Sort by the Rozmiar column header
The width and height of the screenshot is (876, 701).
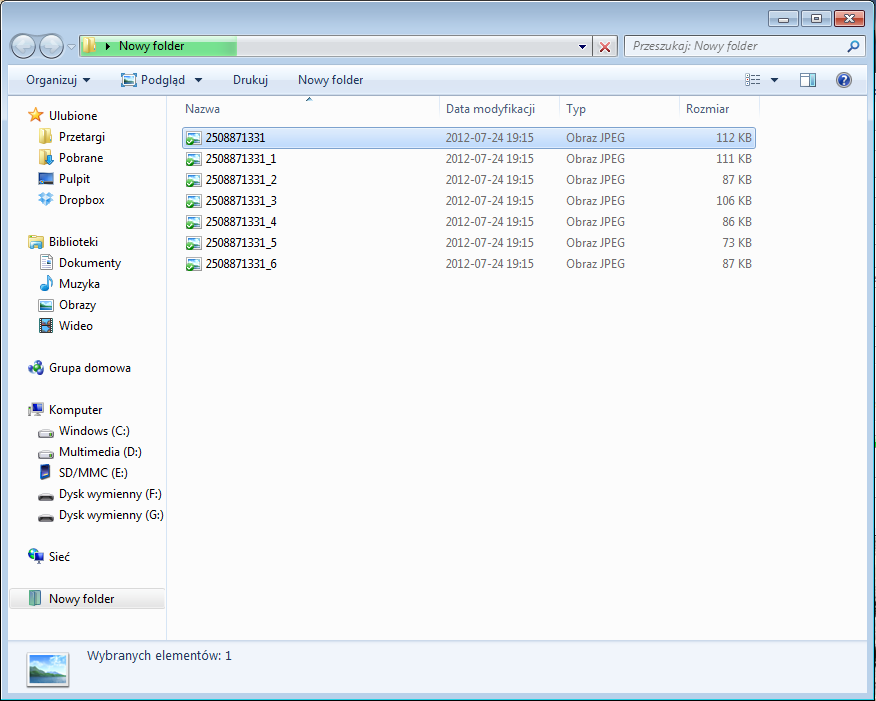pyautogui.click(x=720, y=109)
